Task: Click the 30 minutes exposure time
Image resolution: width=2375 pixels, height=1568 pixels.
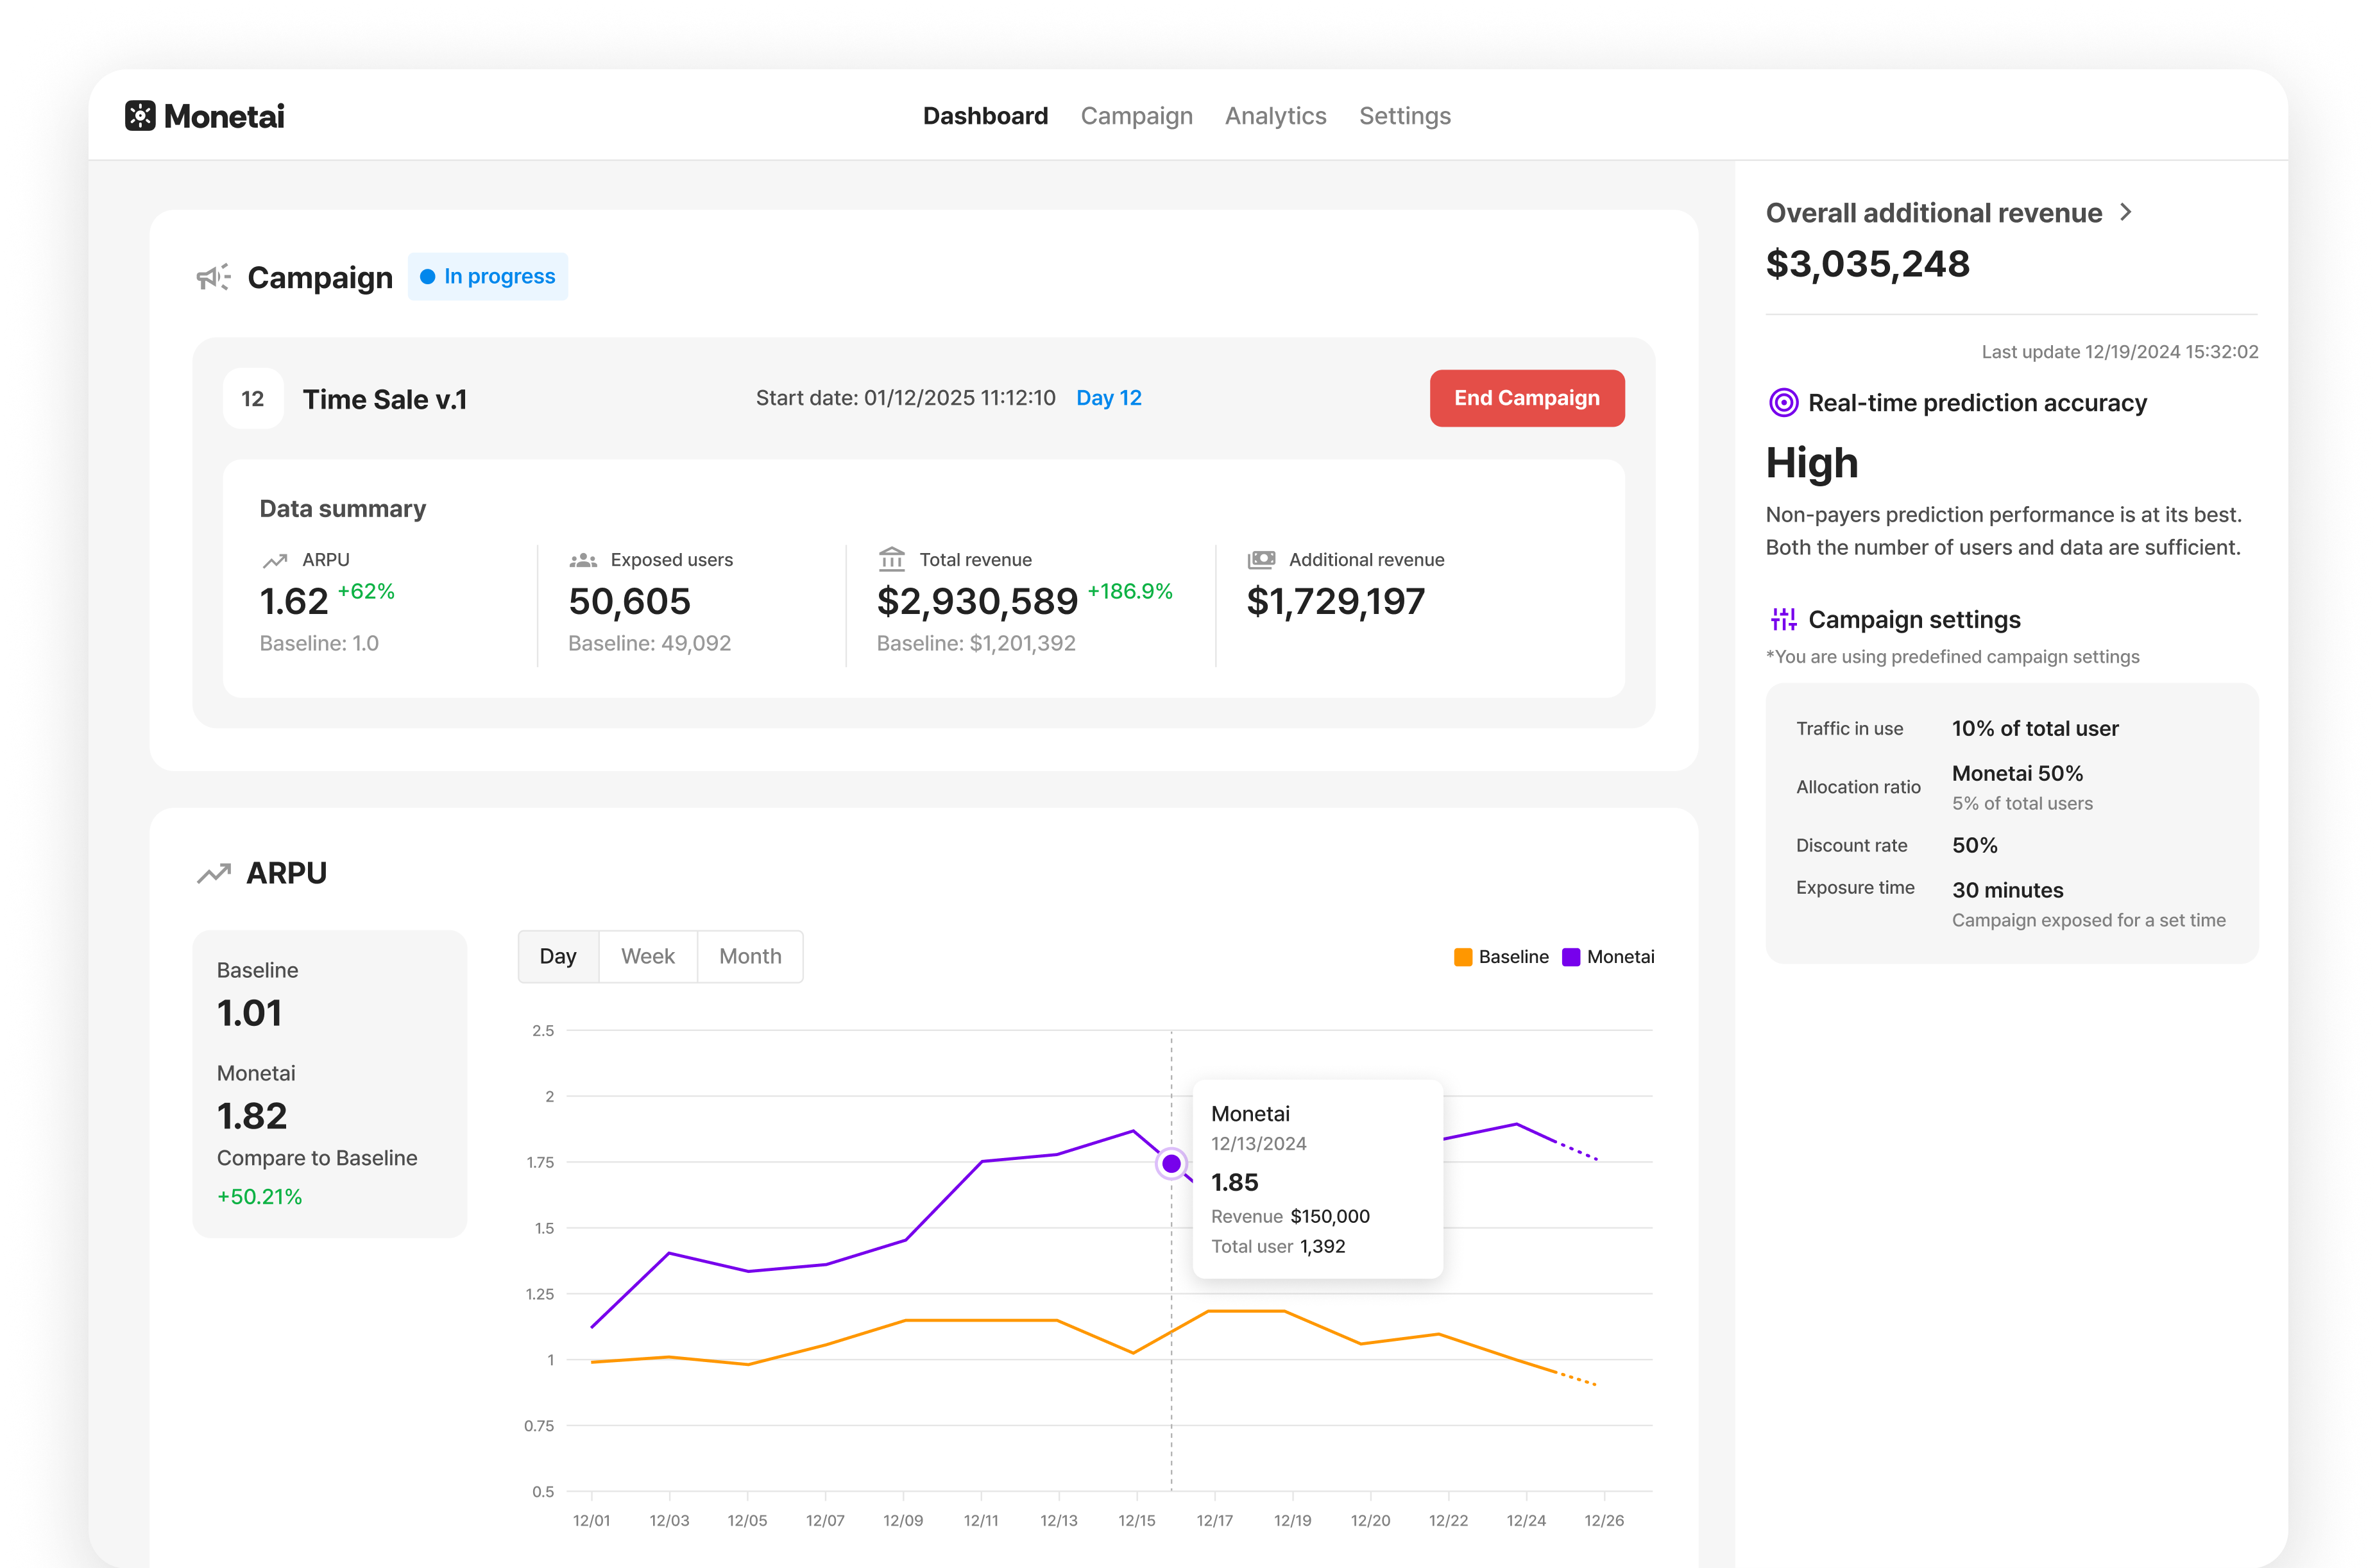Action: (x=2007, y=890)
